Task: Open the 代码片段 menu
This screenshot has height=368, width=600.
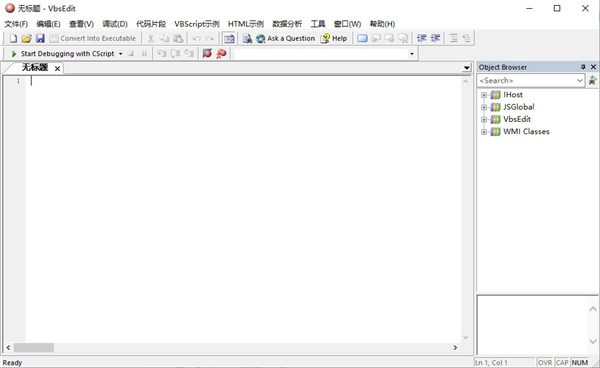Action: (151, 24)
